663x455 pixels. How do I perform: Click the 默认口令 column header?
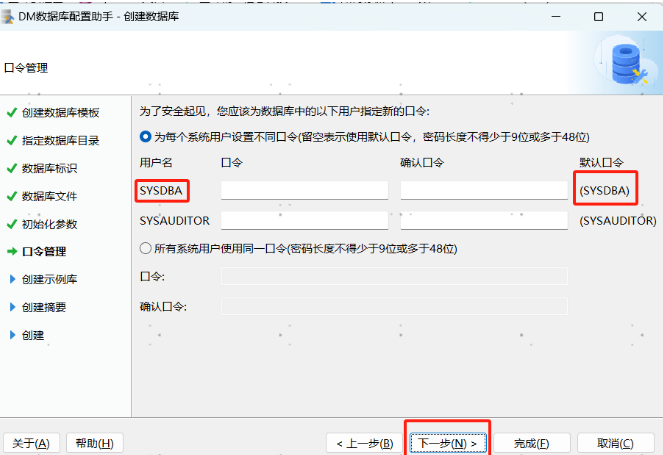601,163
